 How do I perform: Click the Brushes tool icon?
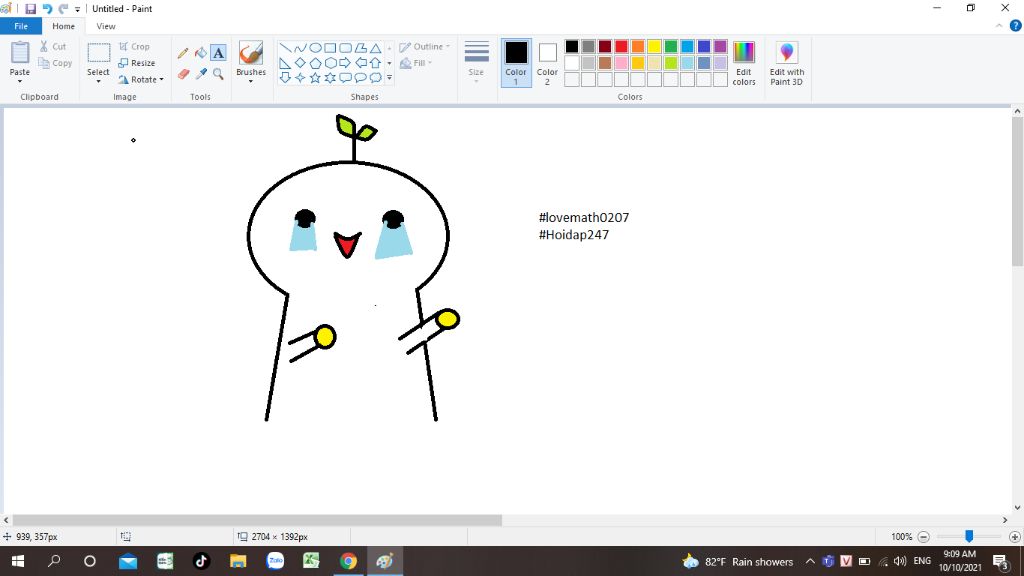point(251,54)
